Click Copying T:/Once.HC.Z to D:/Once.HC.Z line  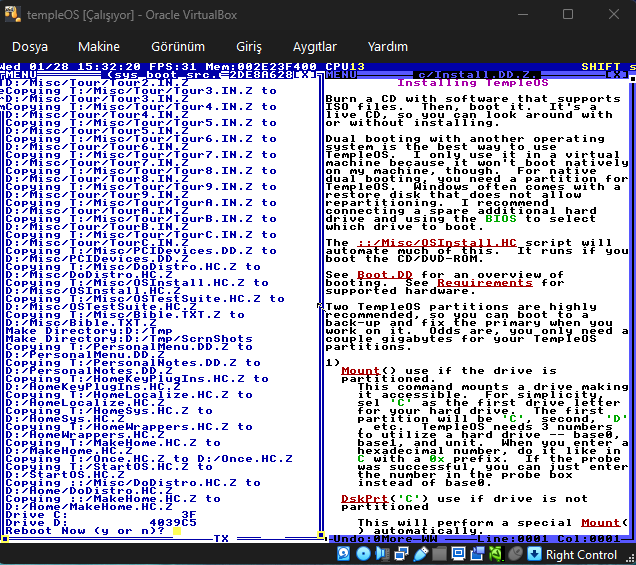(x=149, y=459)
